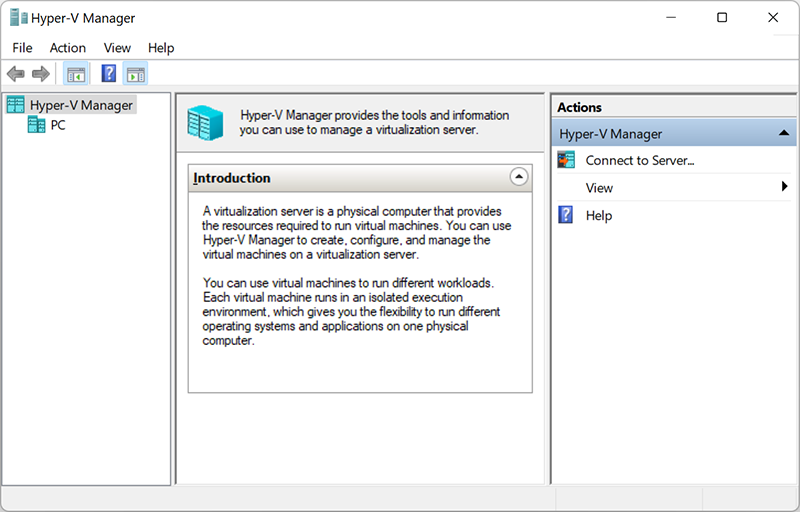Open the Action menu
800x512 pixels.
pos(68,48)
